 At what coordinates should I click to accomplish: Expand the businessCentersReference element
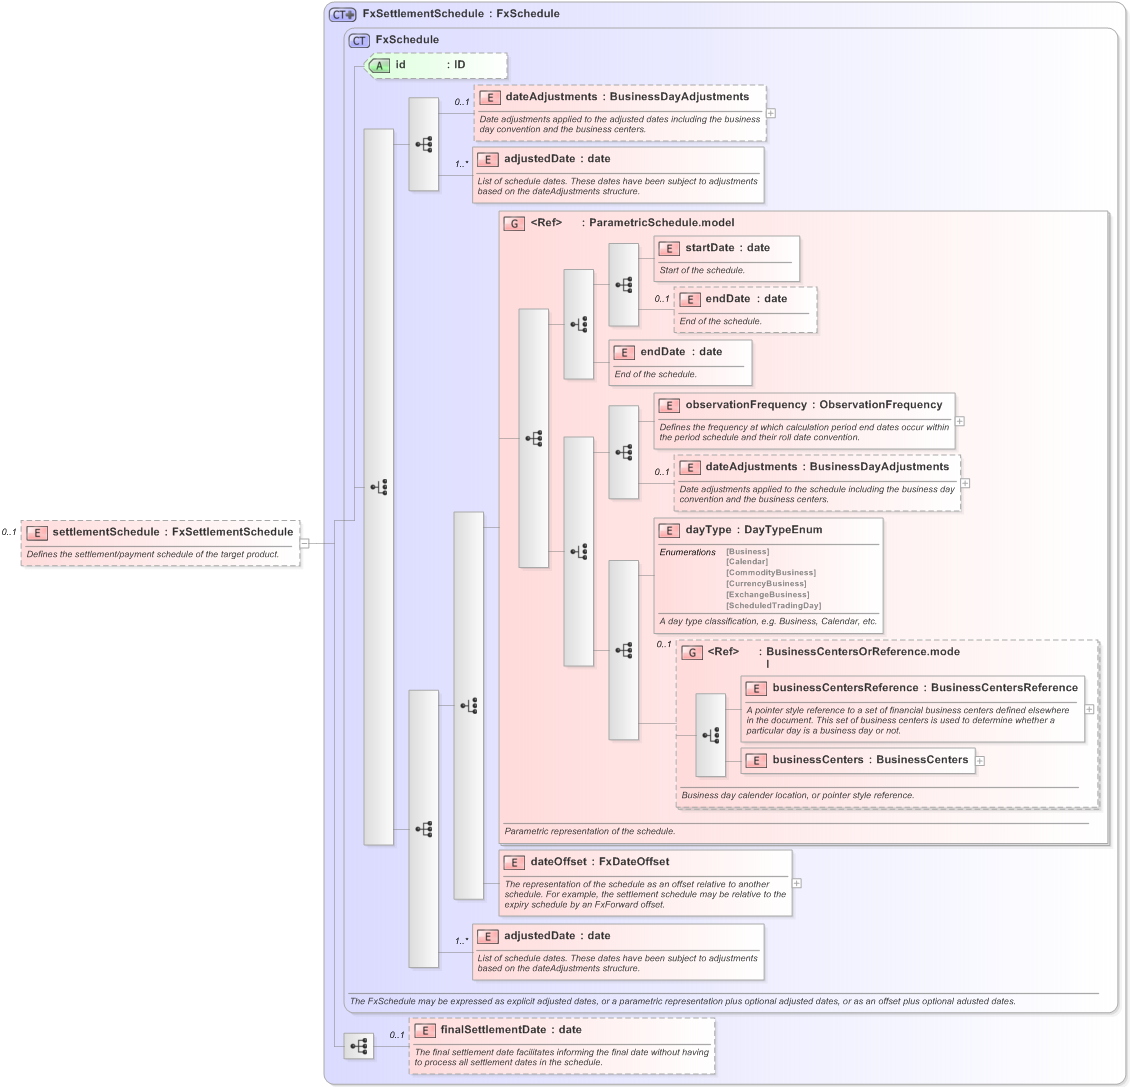click(1090, 709)
